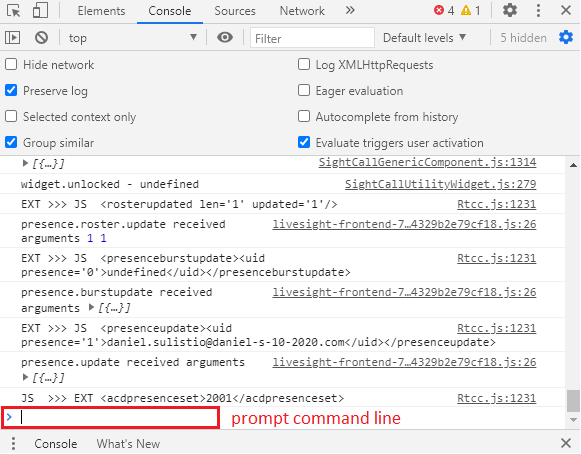The height and width of the screenshot is (454, 581).
Task: Open the customize DevTools three-dot menu
Action: 538,10
